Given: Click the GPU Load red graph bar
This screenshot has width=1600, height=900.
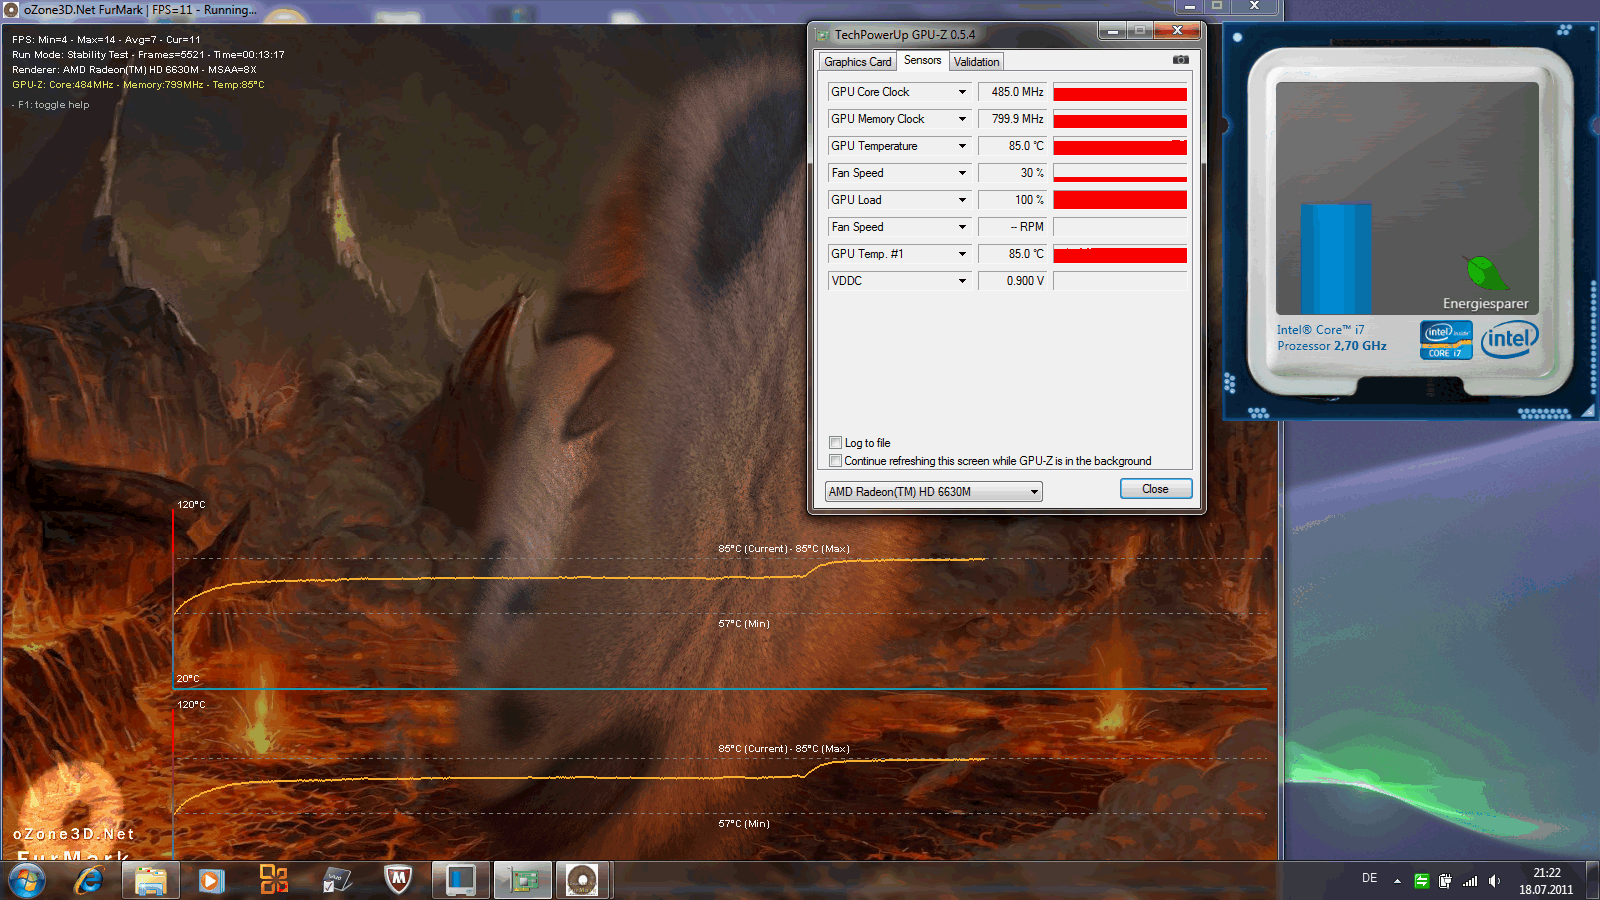Looking at the screenshot, I should tap(1120, 200).
